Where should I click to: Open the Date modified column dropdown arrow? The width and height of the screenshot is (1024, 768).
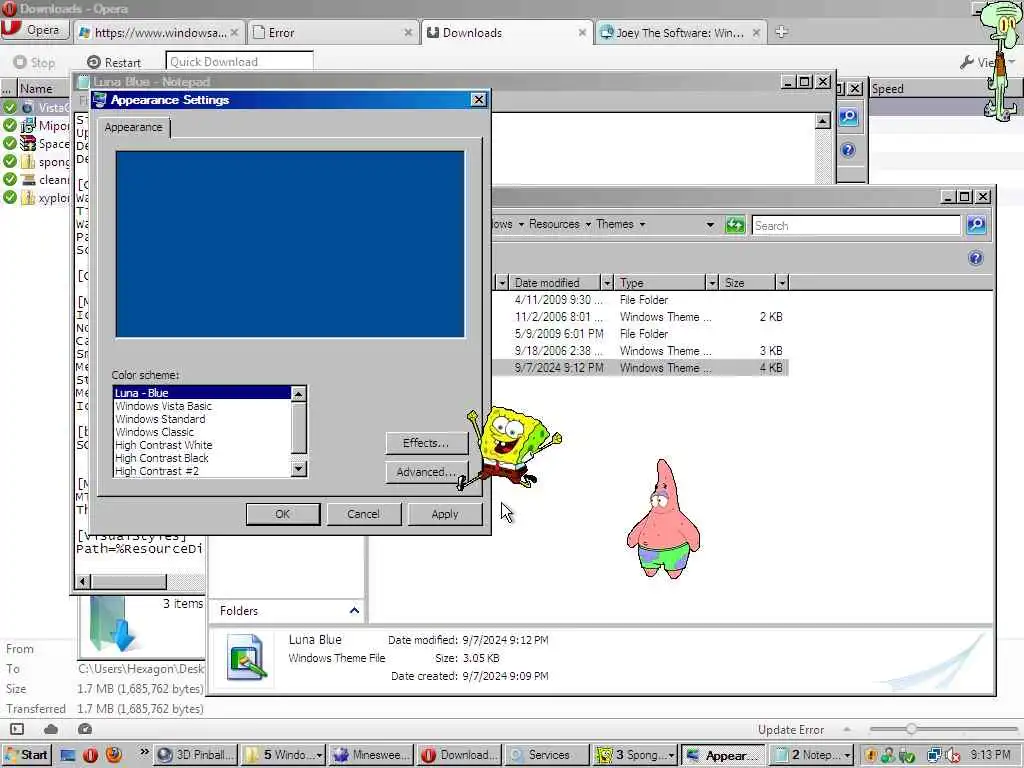coord(607,283)
